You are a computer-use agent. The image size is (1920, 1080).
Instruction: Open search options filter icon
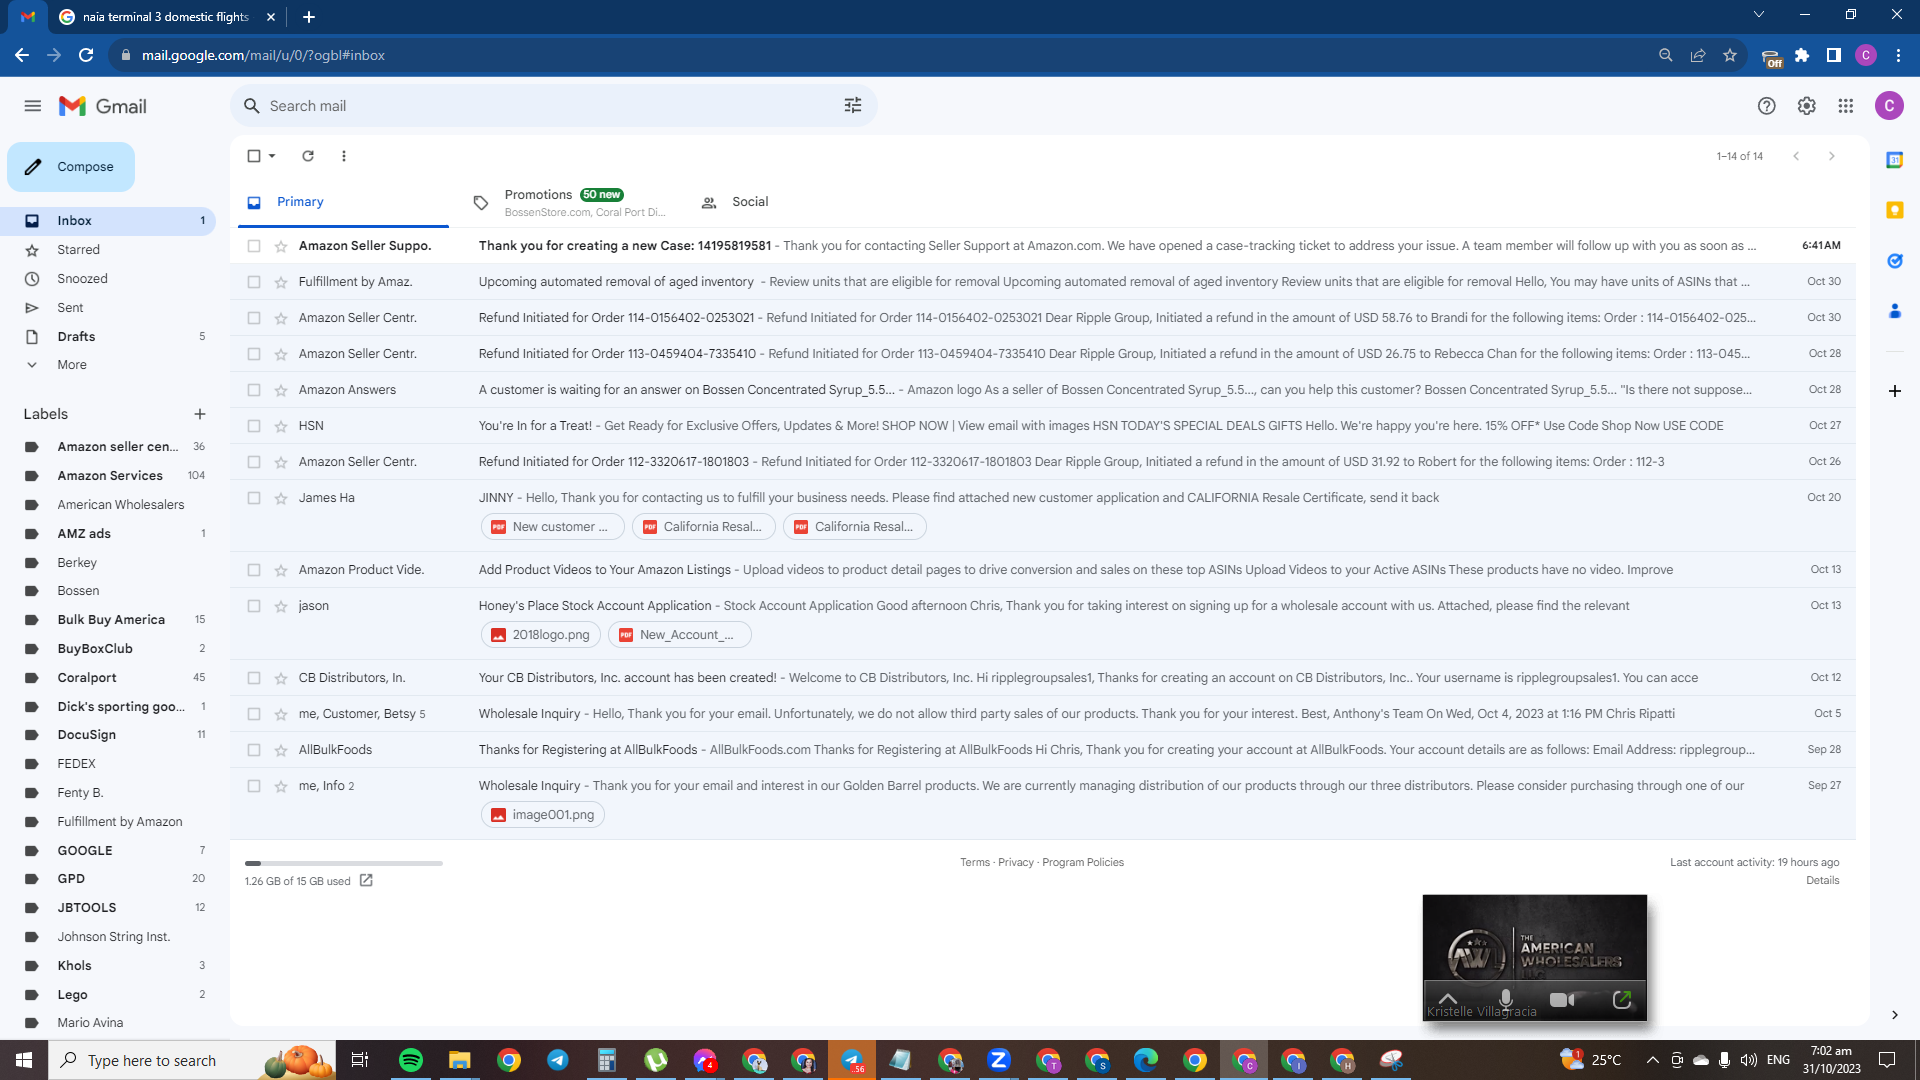pyautogui.click(x=853, y=106)
